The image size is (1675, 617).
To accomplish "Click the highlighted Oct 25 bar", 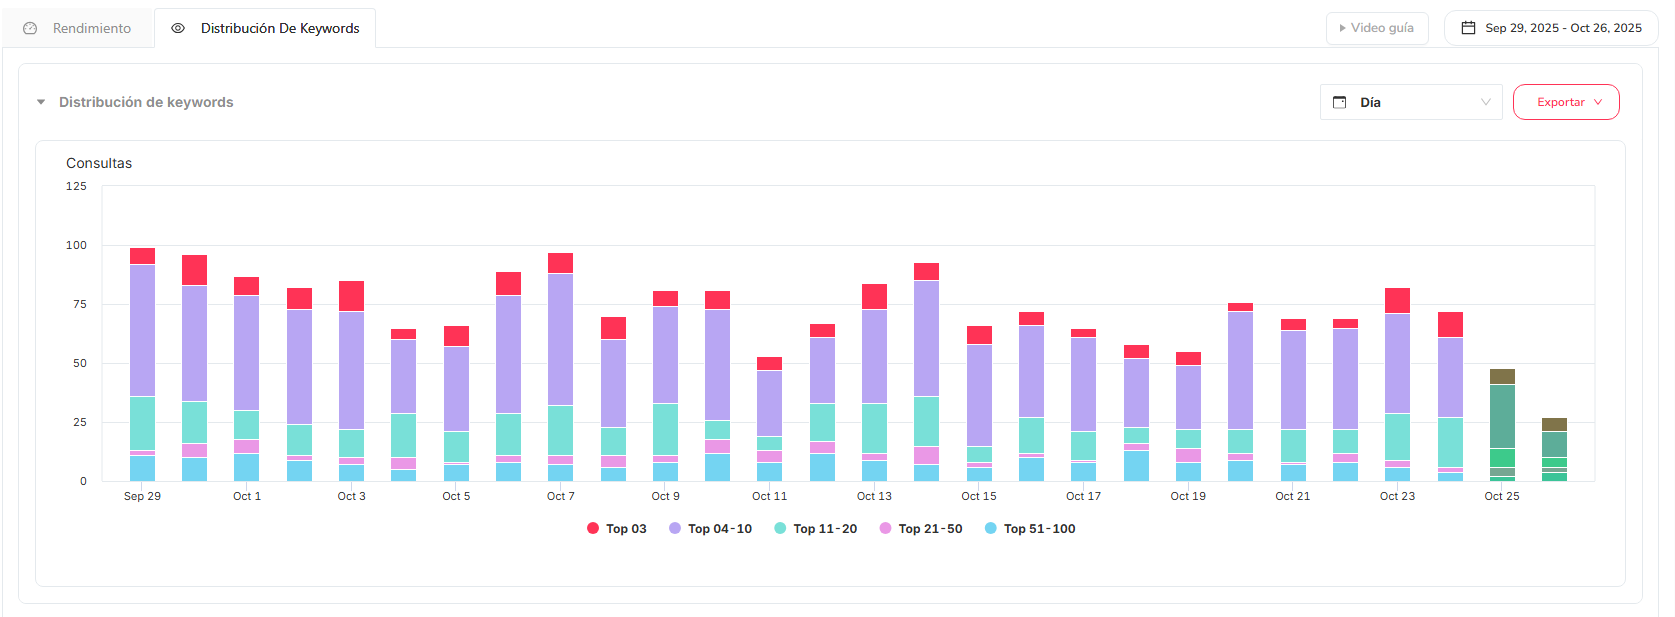I will [x=1502, y=425].
